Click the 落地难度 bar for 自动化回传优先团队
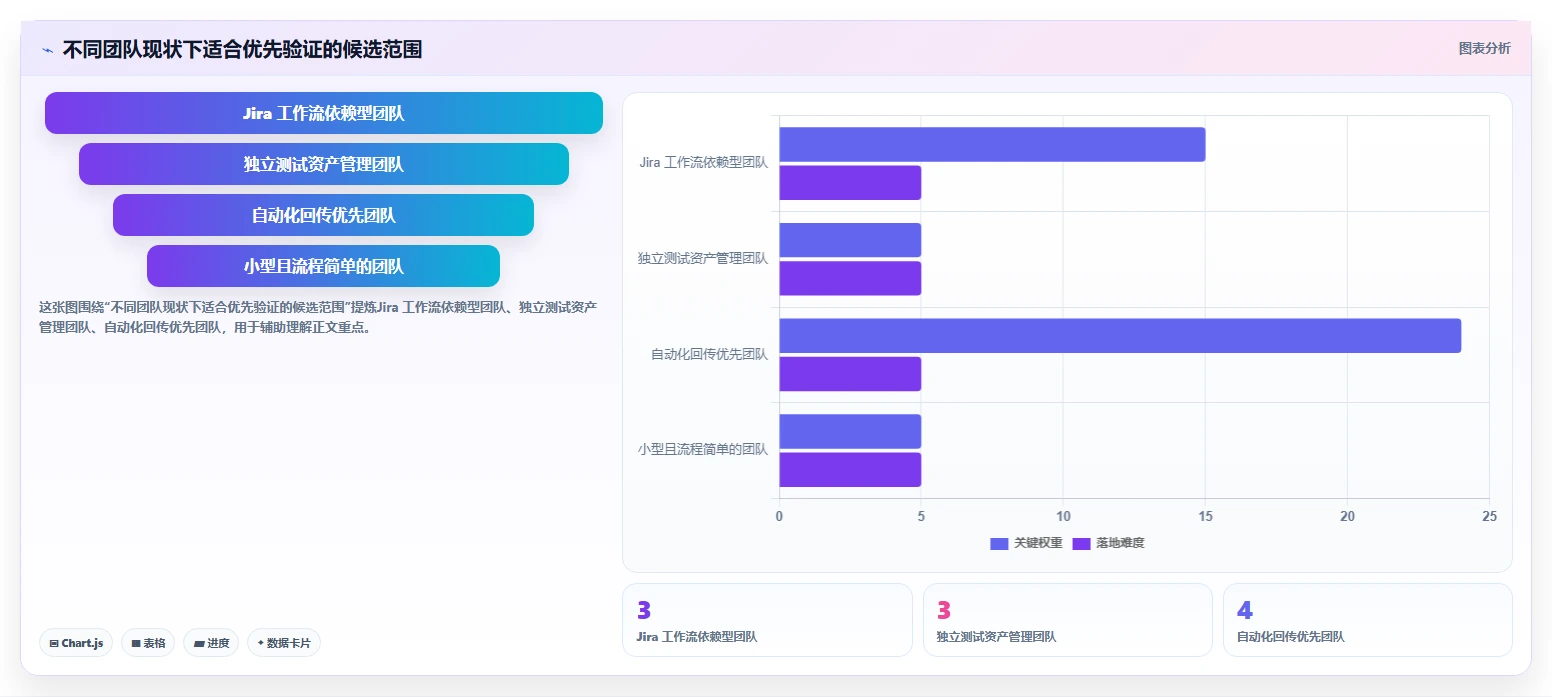Viewport: 1552px width, 697px height. pos(850,374)
